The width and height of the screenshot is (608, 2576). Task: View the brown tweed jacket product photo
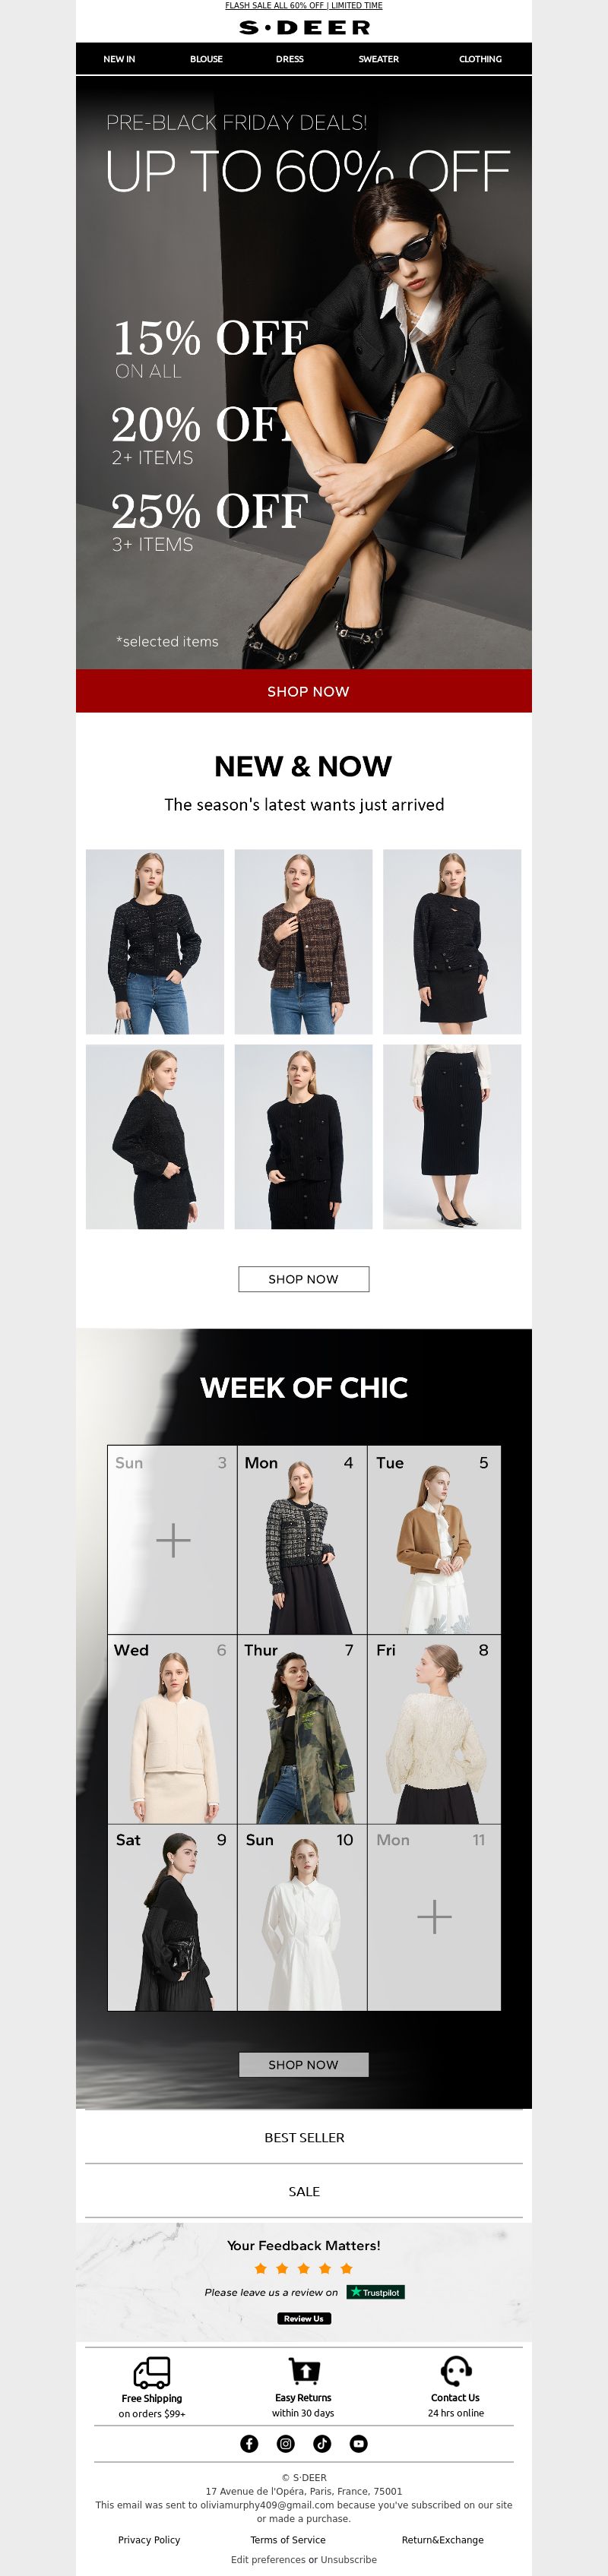tap(303, 942)
